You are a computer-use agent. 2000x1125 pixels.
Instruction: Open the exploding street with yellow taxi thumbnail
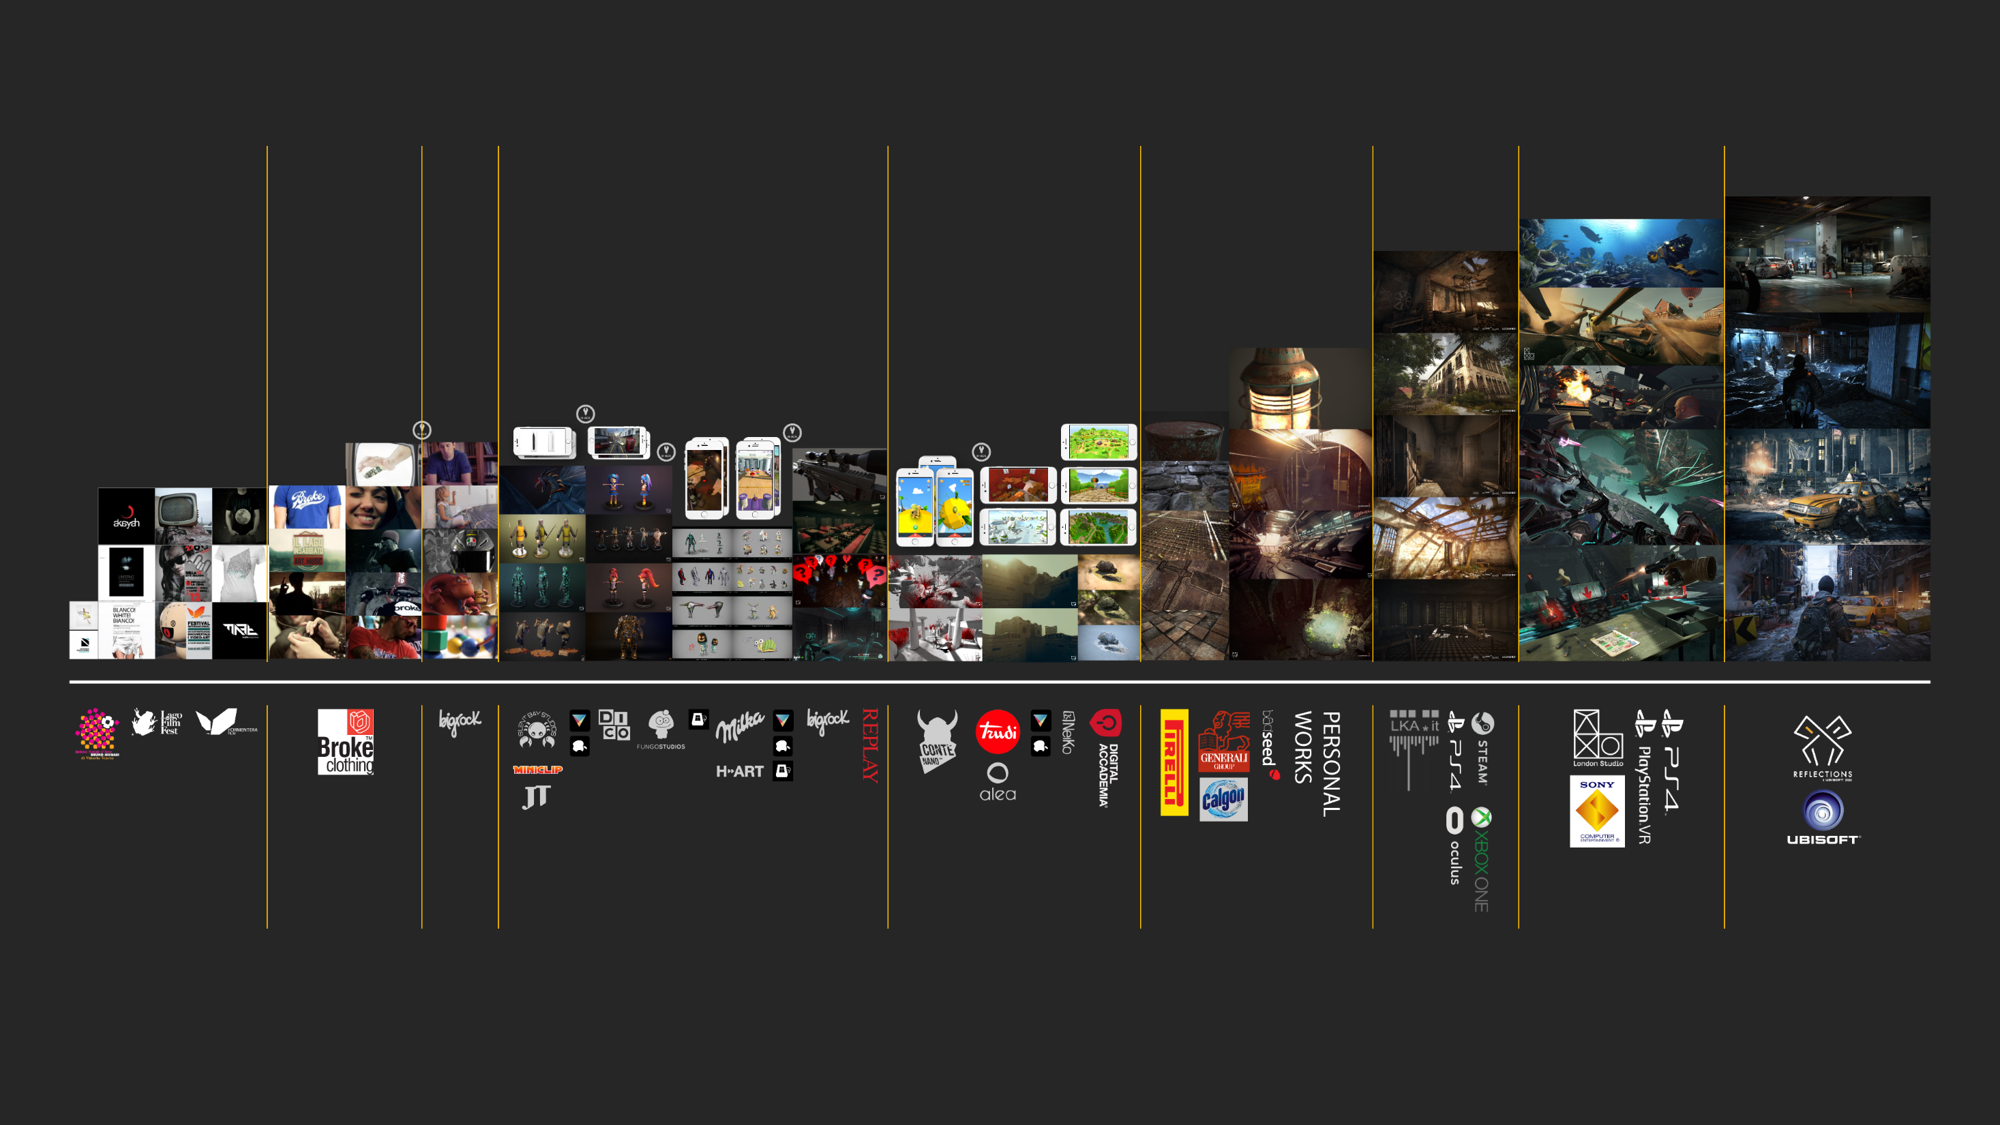click(1828, 487)
